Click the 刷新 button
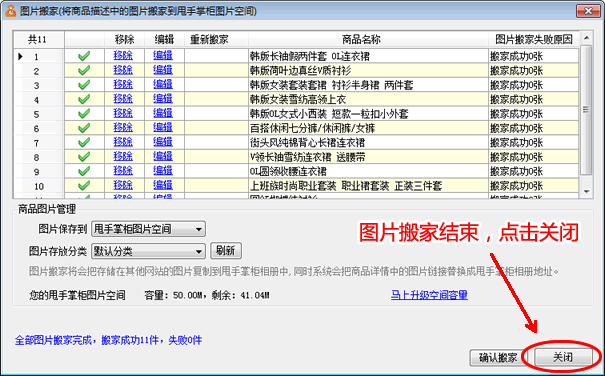The width and height of the screenshot is (605, 376). click(226, 251)
